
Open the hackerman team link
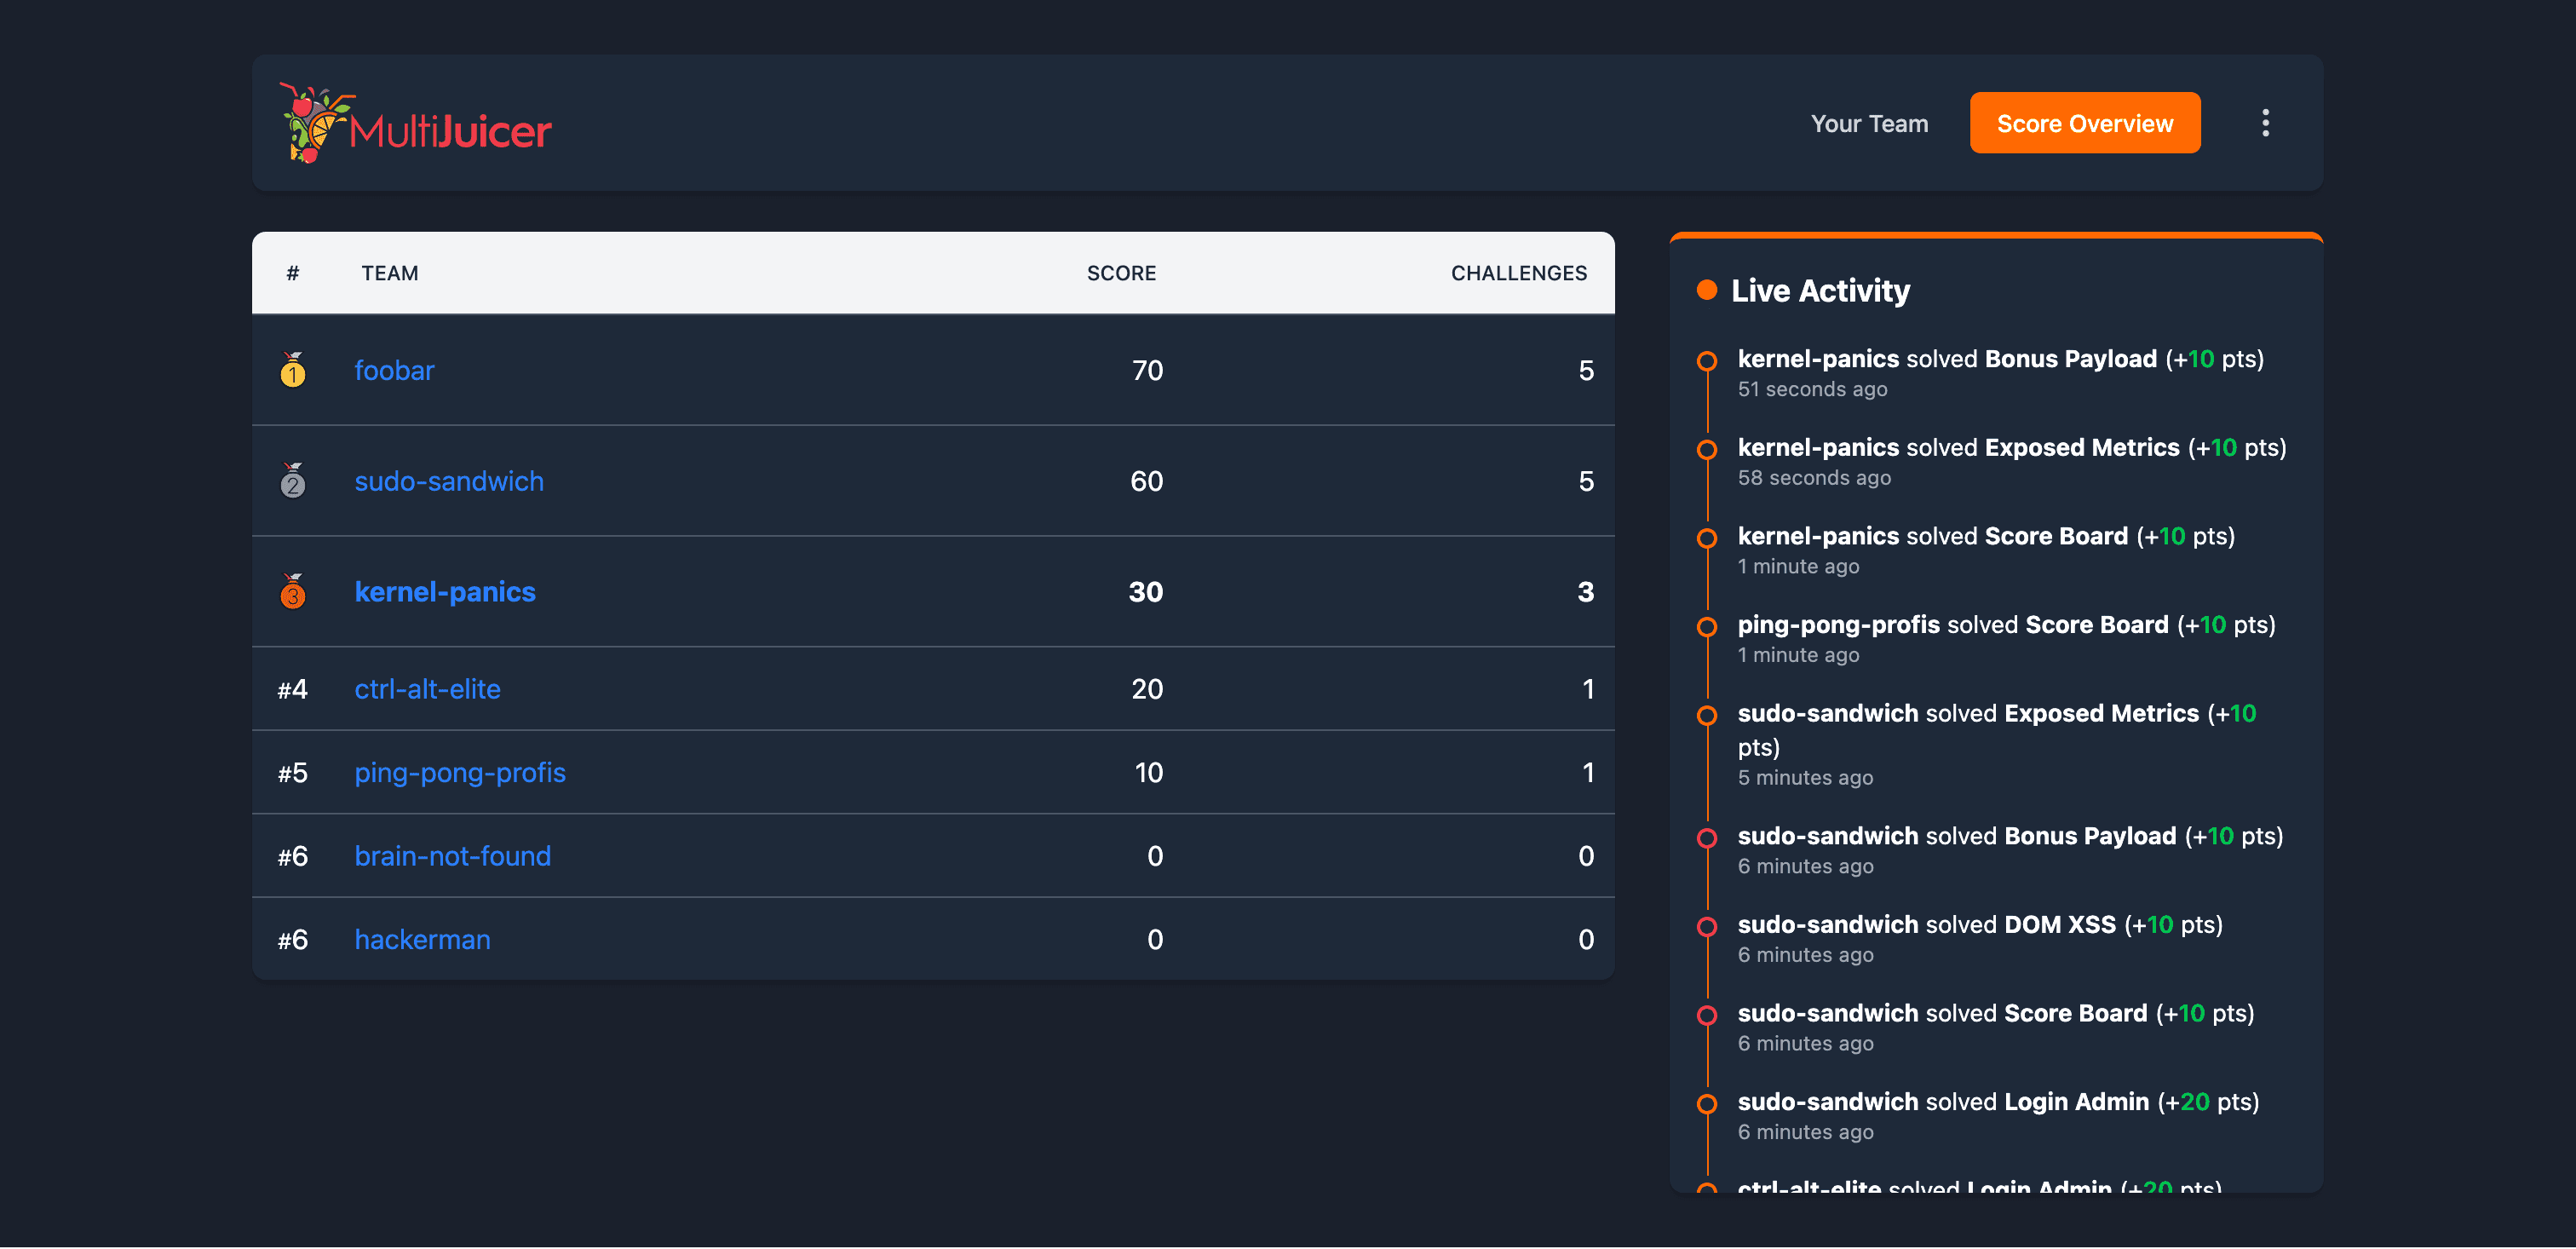(422, 940)
